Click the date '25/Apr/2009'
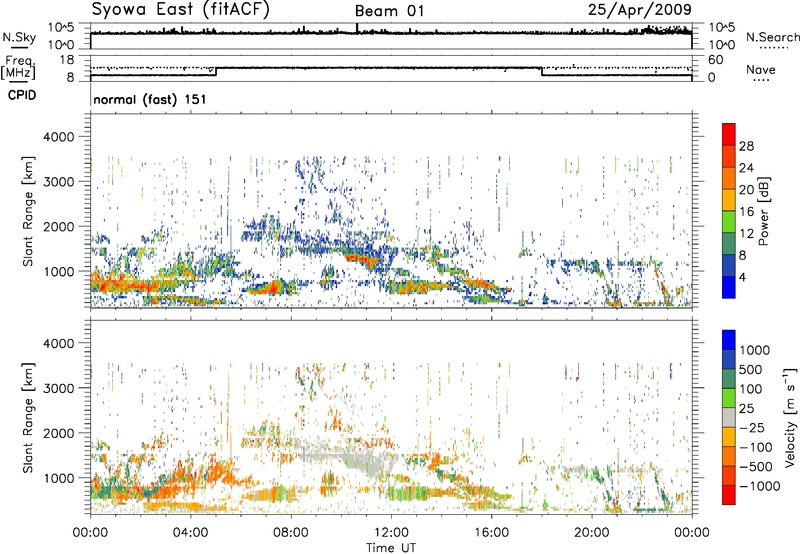This screenshot has height=554, width=800. pos(640,9)
